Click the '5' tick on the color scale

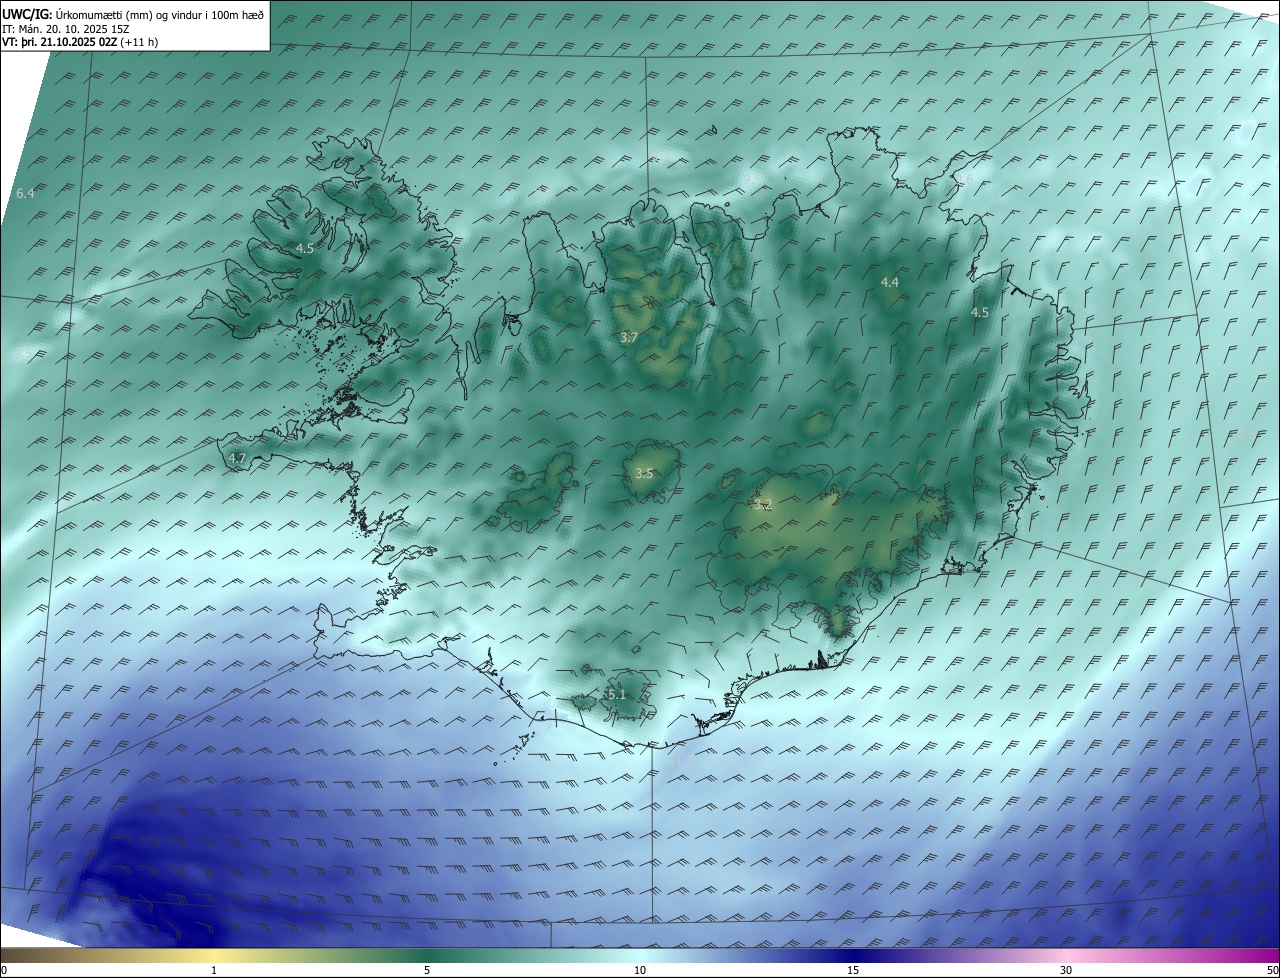coord(427,970)
